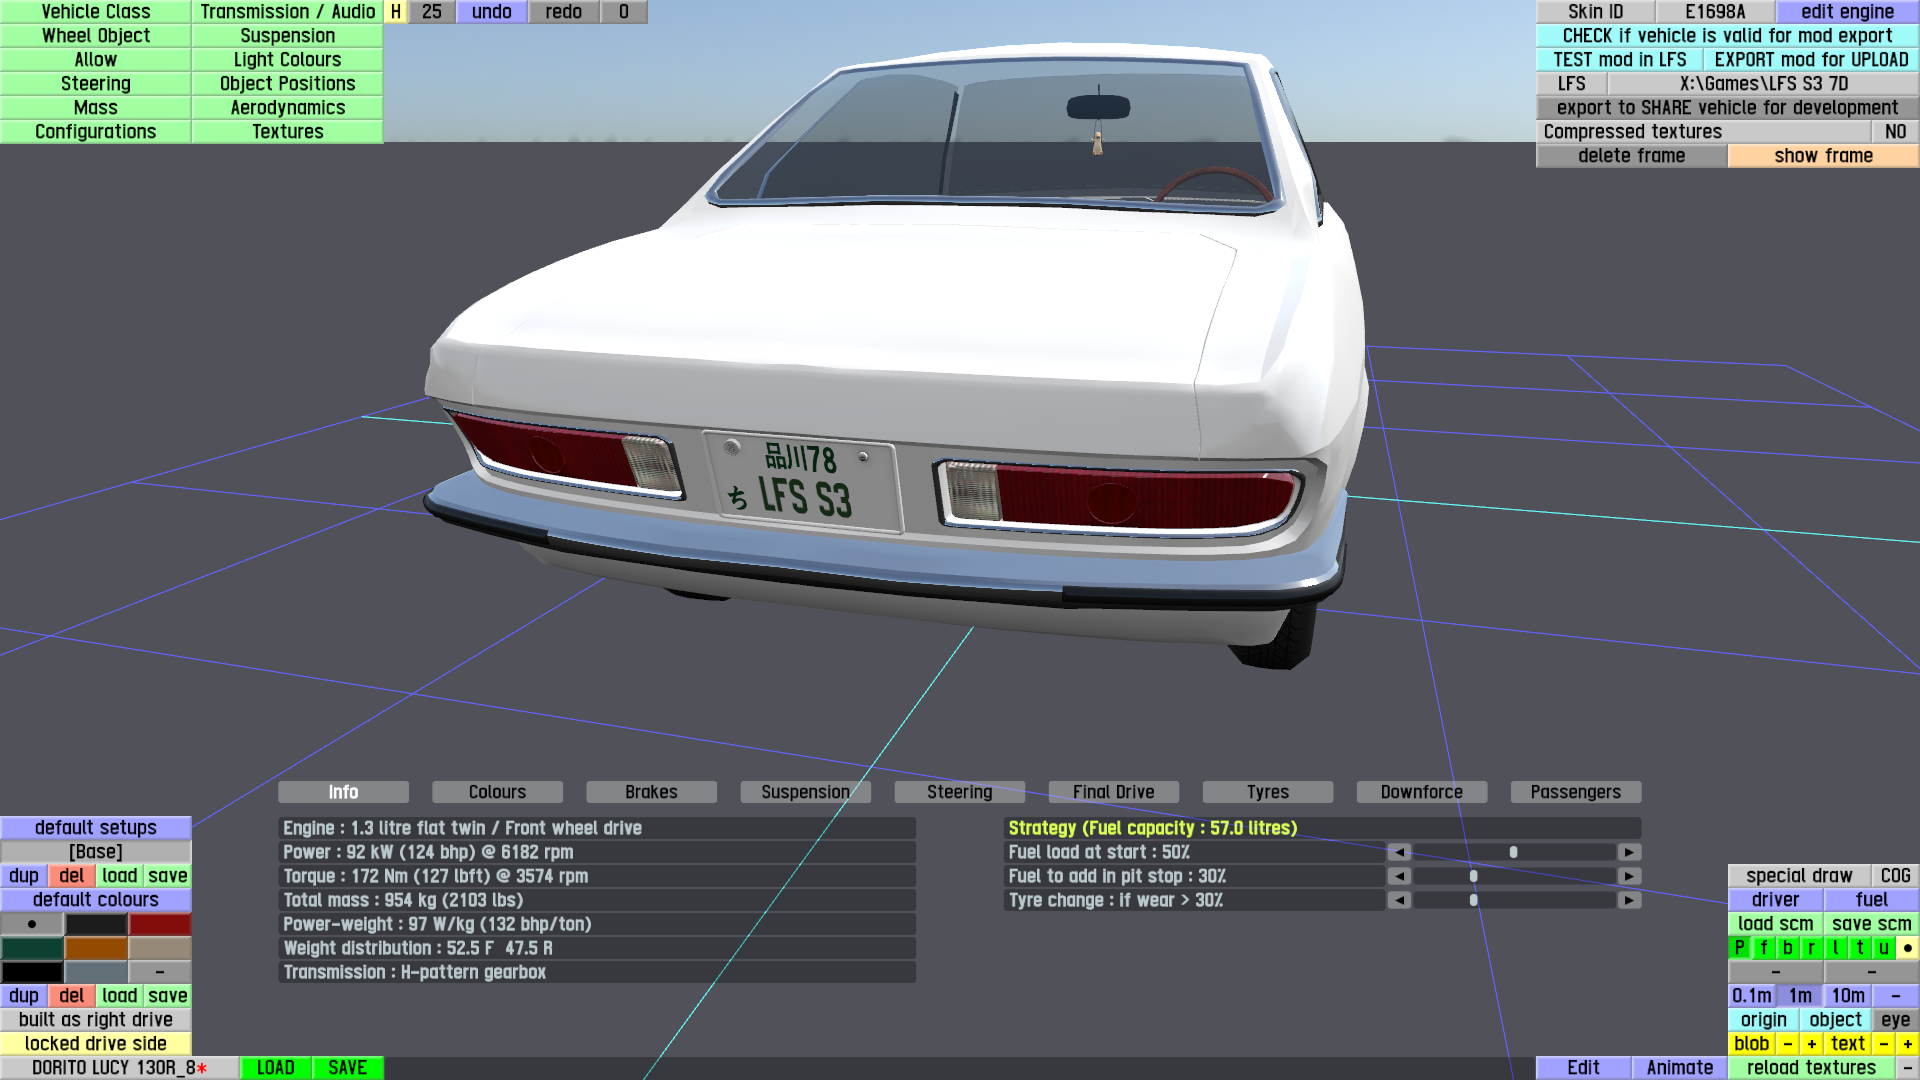This screenshot has height=1080, width=1920.
Task: Click the 'H' indicator beside Transmission / Audio
Action: pyautogui.click(x=396, y=12)
